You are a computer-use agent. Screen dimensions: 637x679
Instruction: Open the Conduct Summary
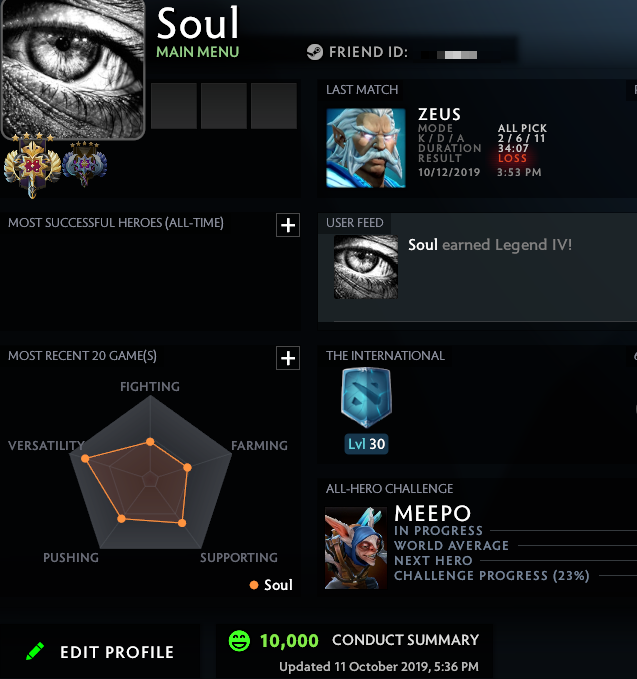(405, 640)
